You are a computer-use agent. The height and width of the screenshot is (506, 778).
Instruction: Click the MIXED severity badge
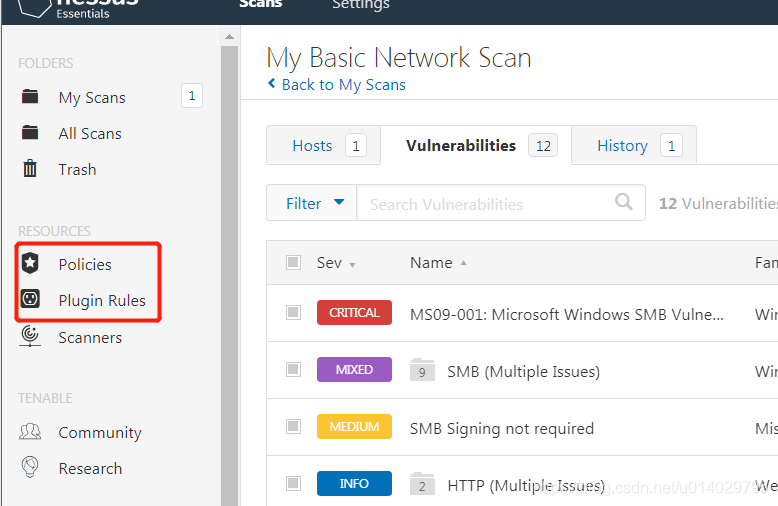tap(354, 370)
